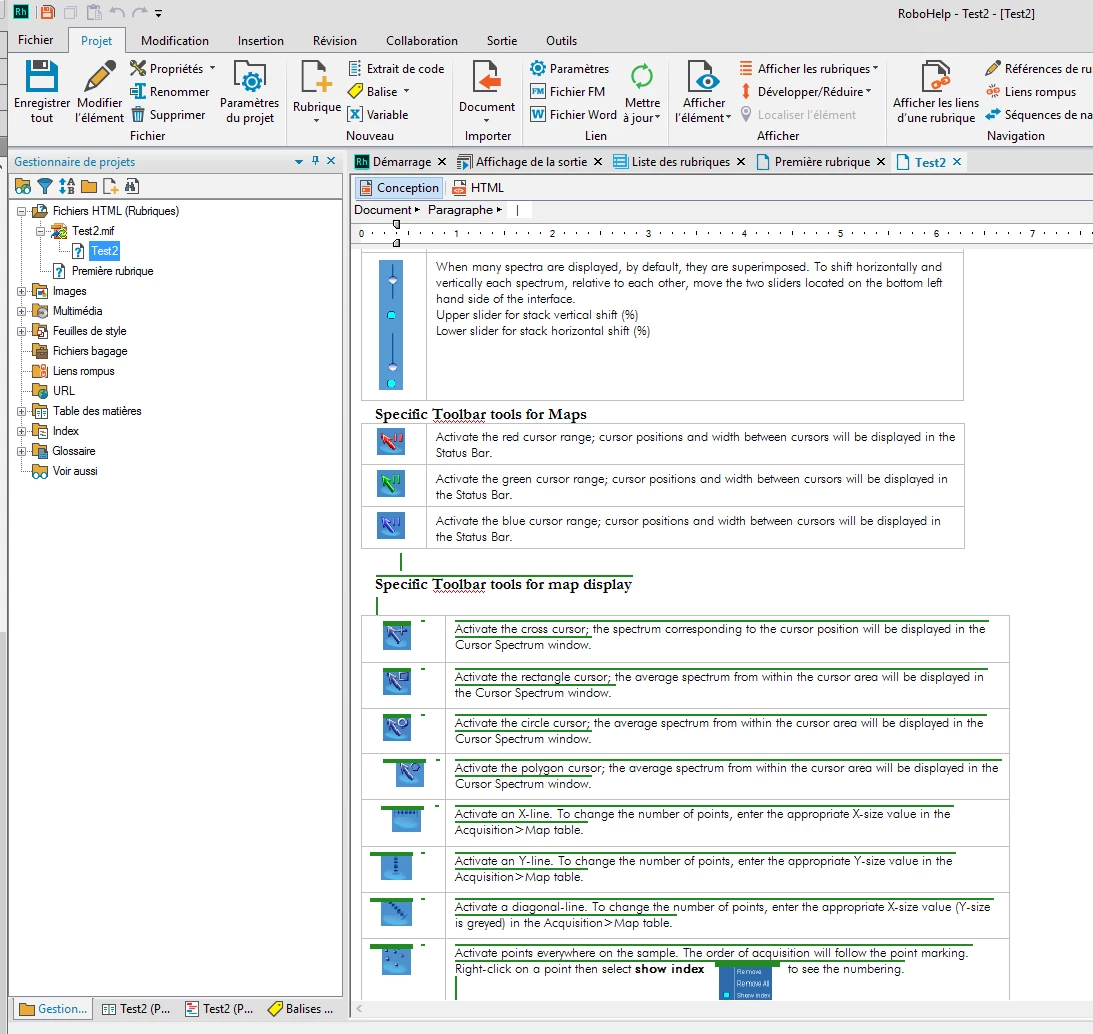Image resolution: width=1093 pixels, height=1034 pixels.
Task: Open the Fichier menu
Action: (x=36, y=40)
